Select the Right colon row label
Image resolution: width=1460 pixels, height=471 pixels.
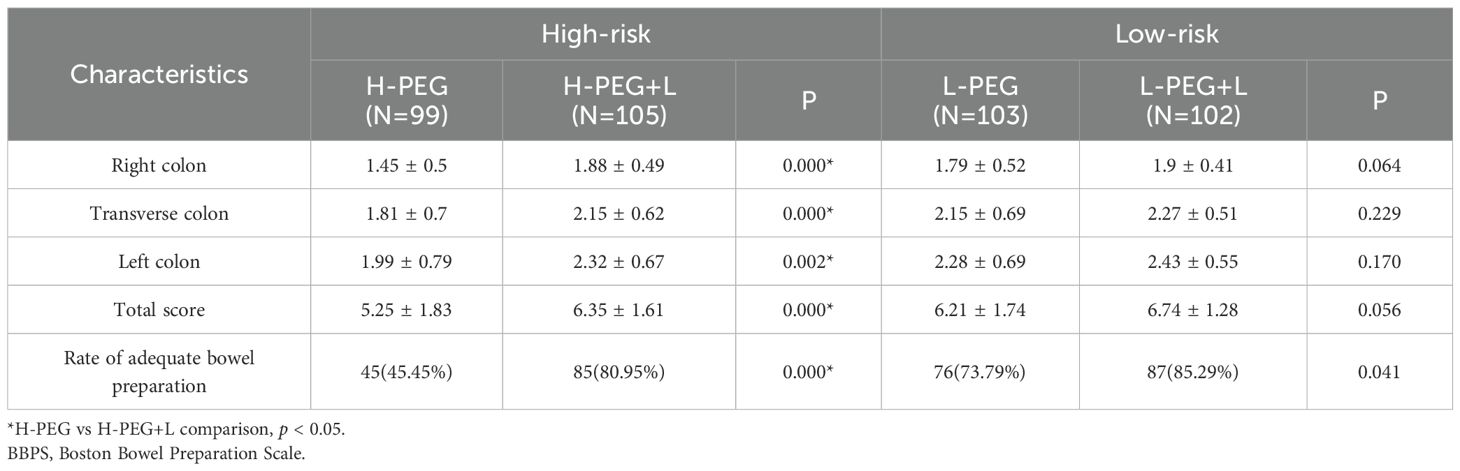point(158,167)
